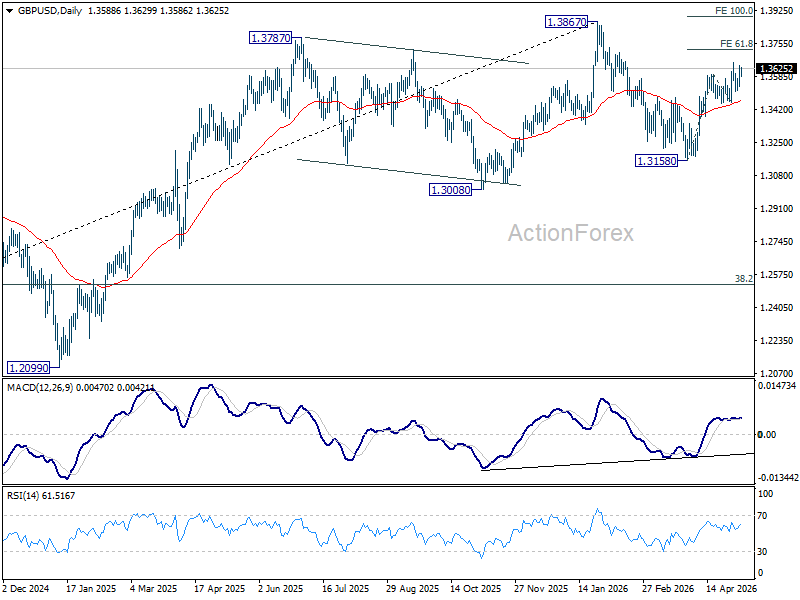The height and width of the screenshot is (600, 800).
Task: Click the MACD(12,26,9) indicator label
Action: click(x=40, y=388)
